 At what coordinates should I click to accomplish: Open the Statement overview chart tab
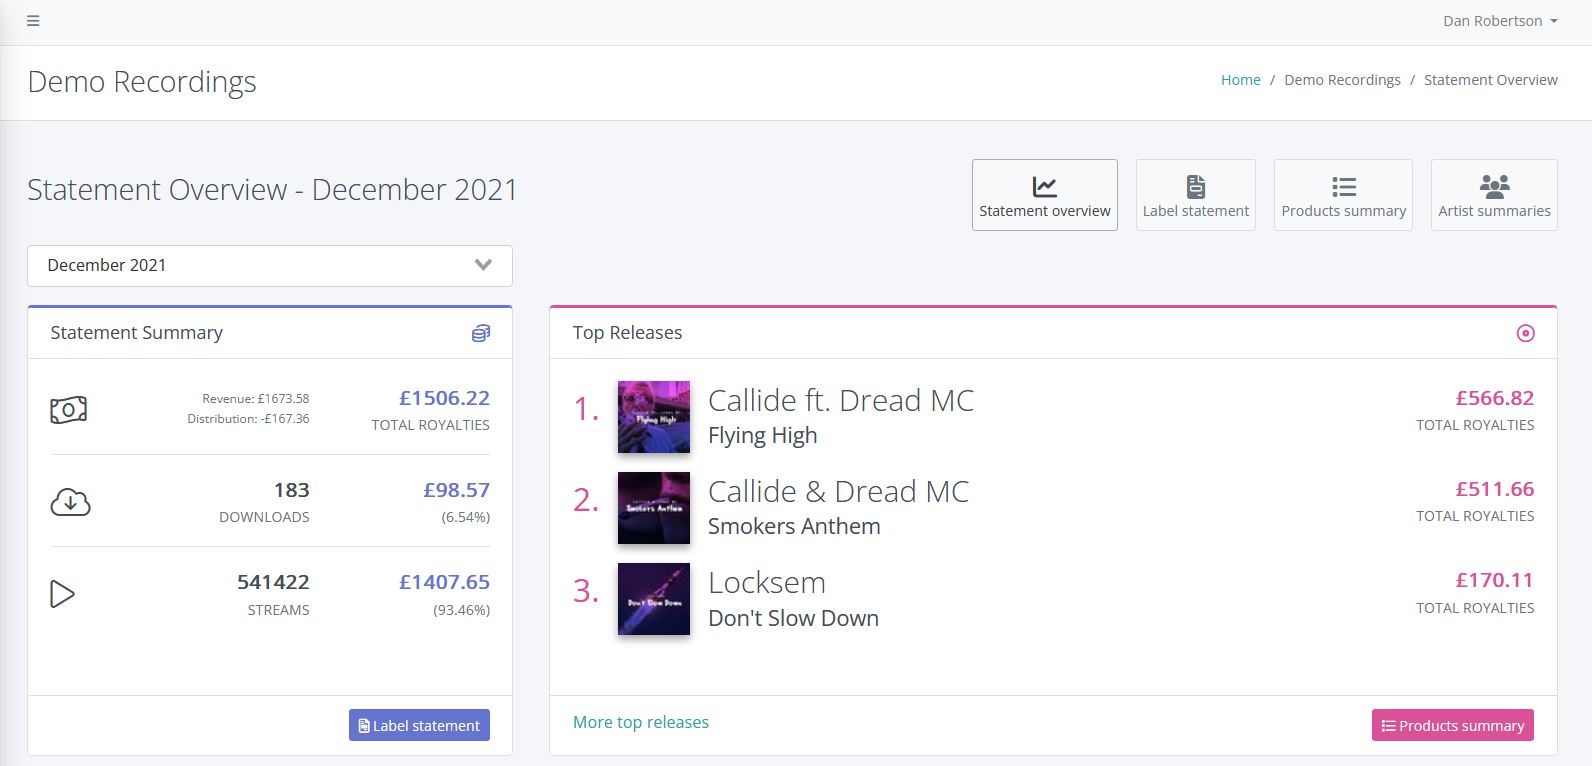[1045, 195]
